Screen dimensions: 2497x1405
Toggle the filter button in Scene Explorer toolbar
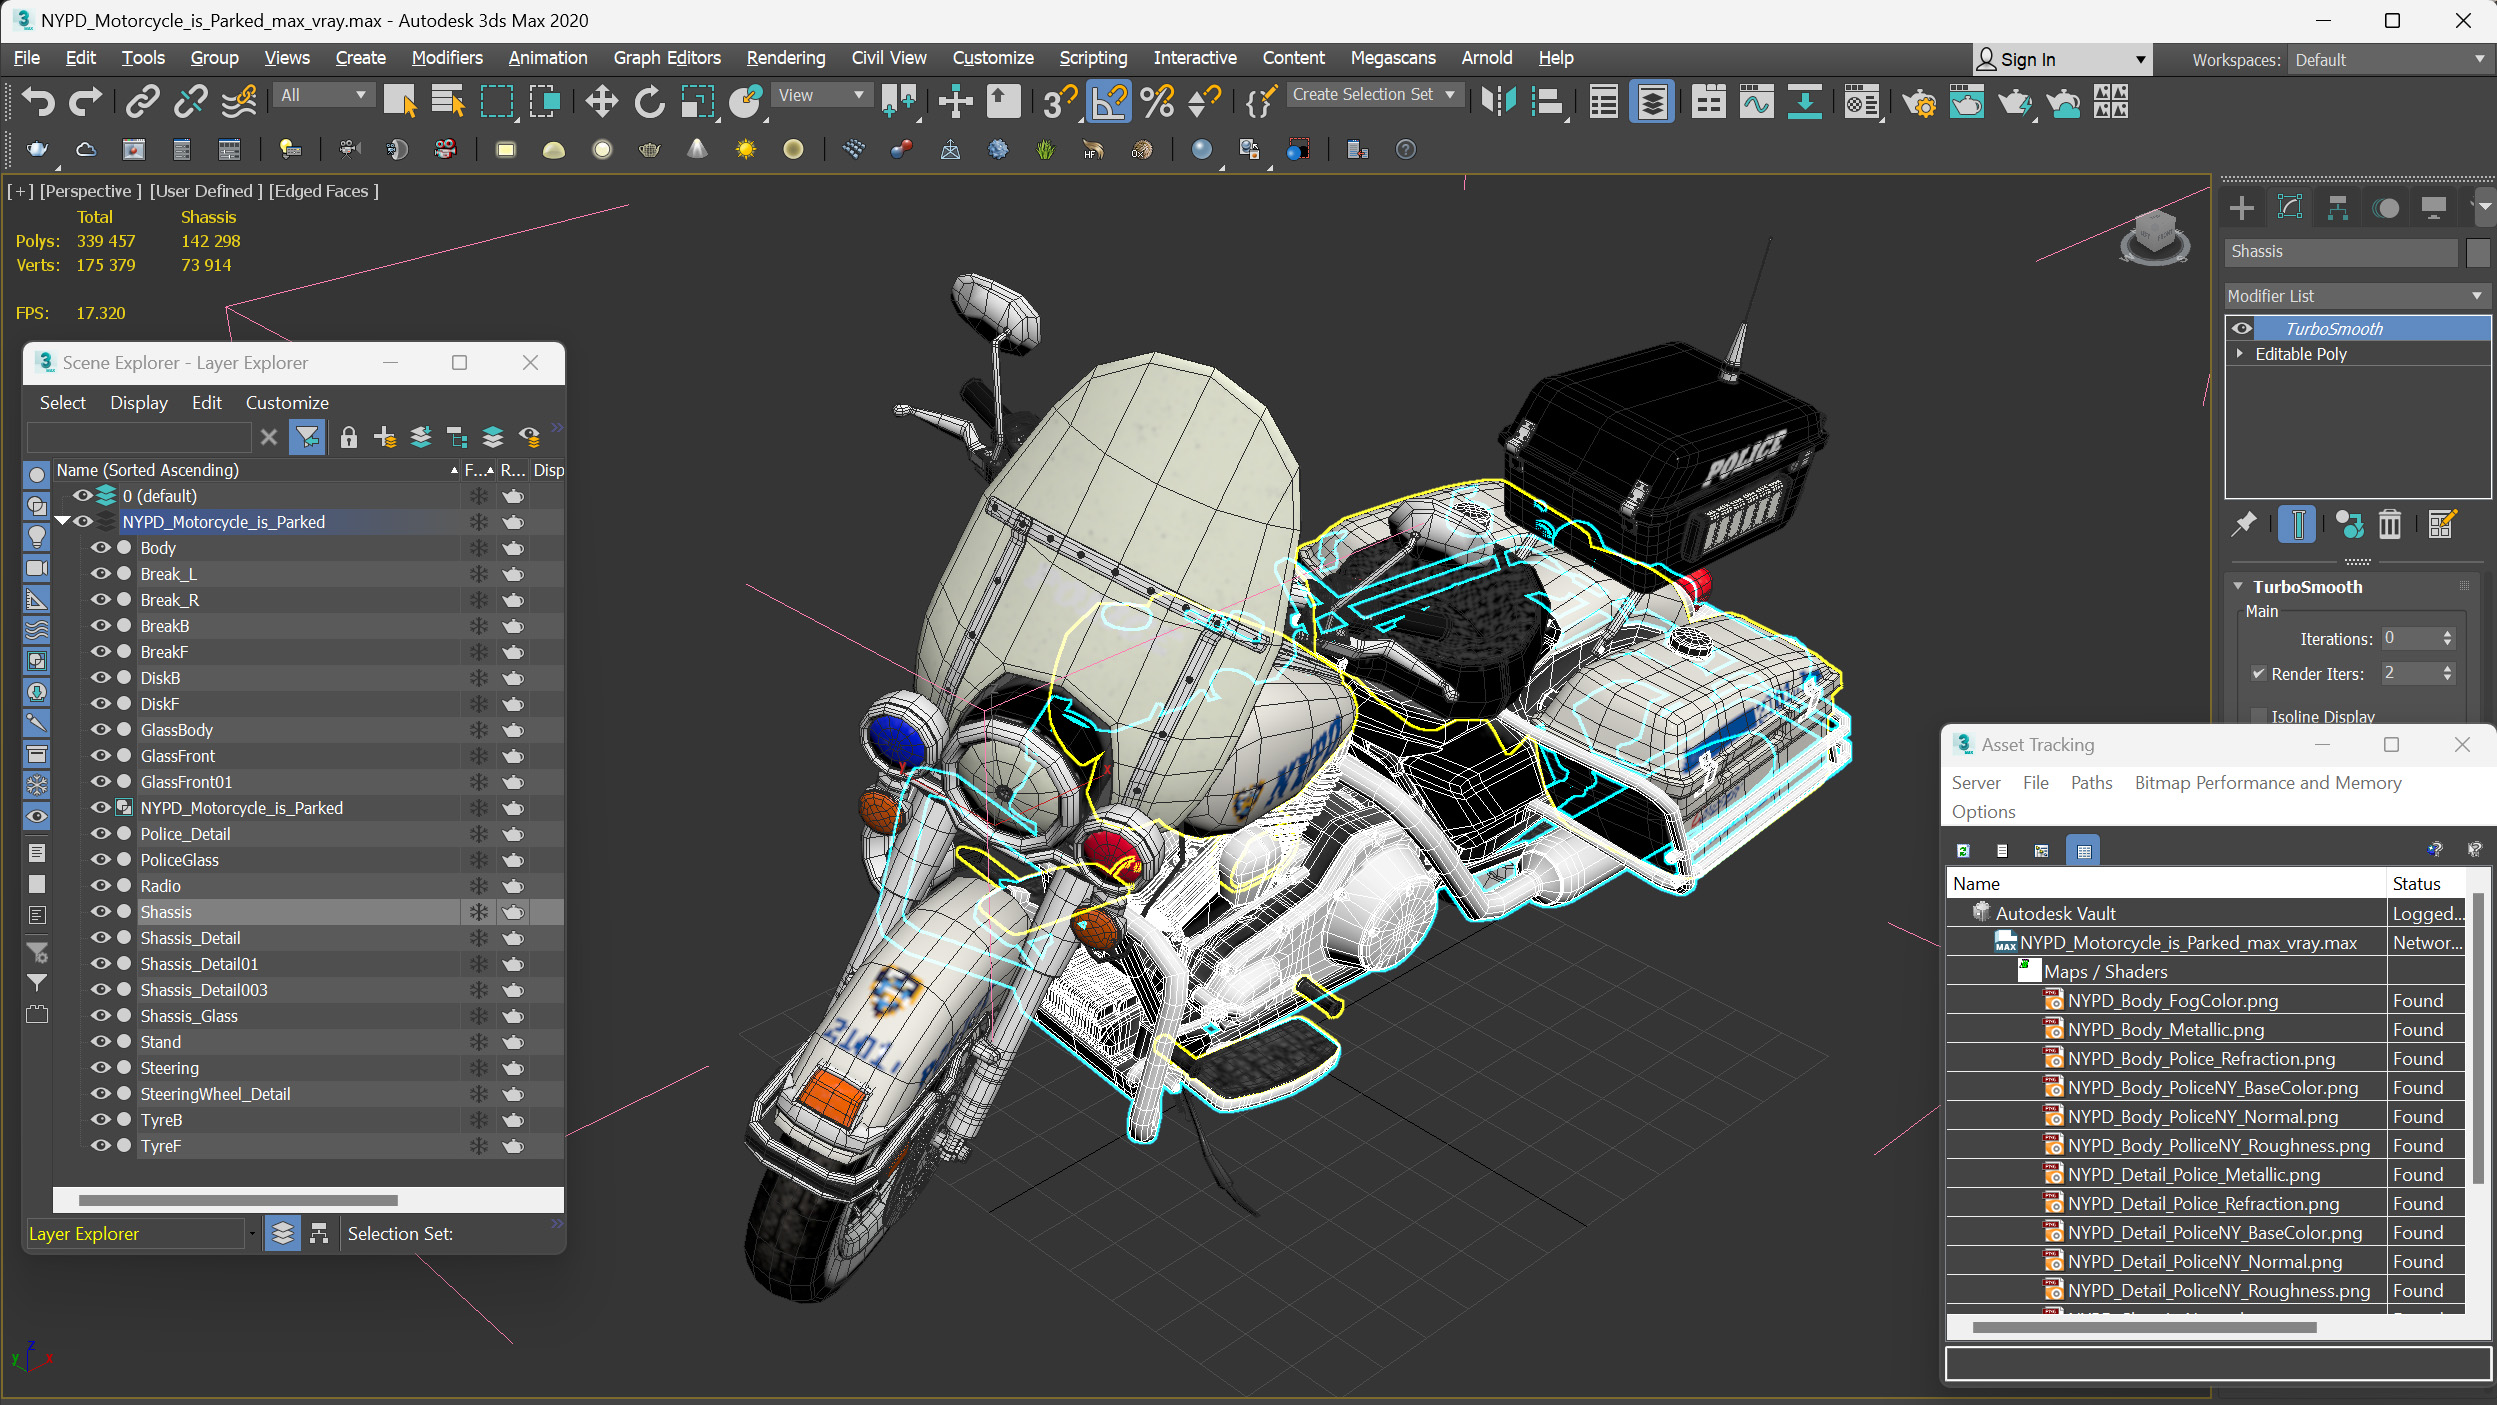coord(307,437)
